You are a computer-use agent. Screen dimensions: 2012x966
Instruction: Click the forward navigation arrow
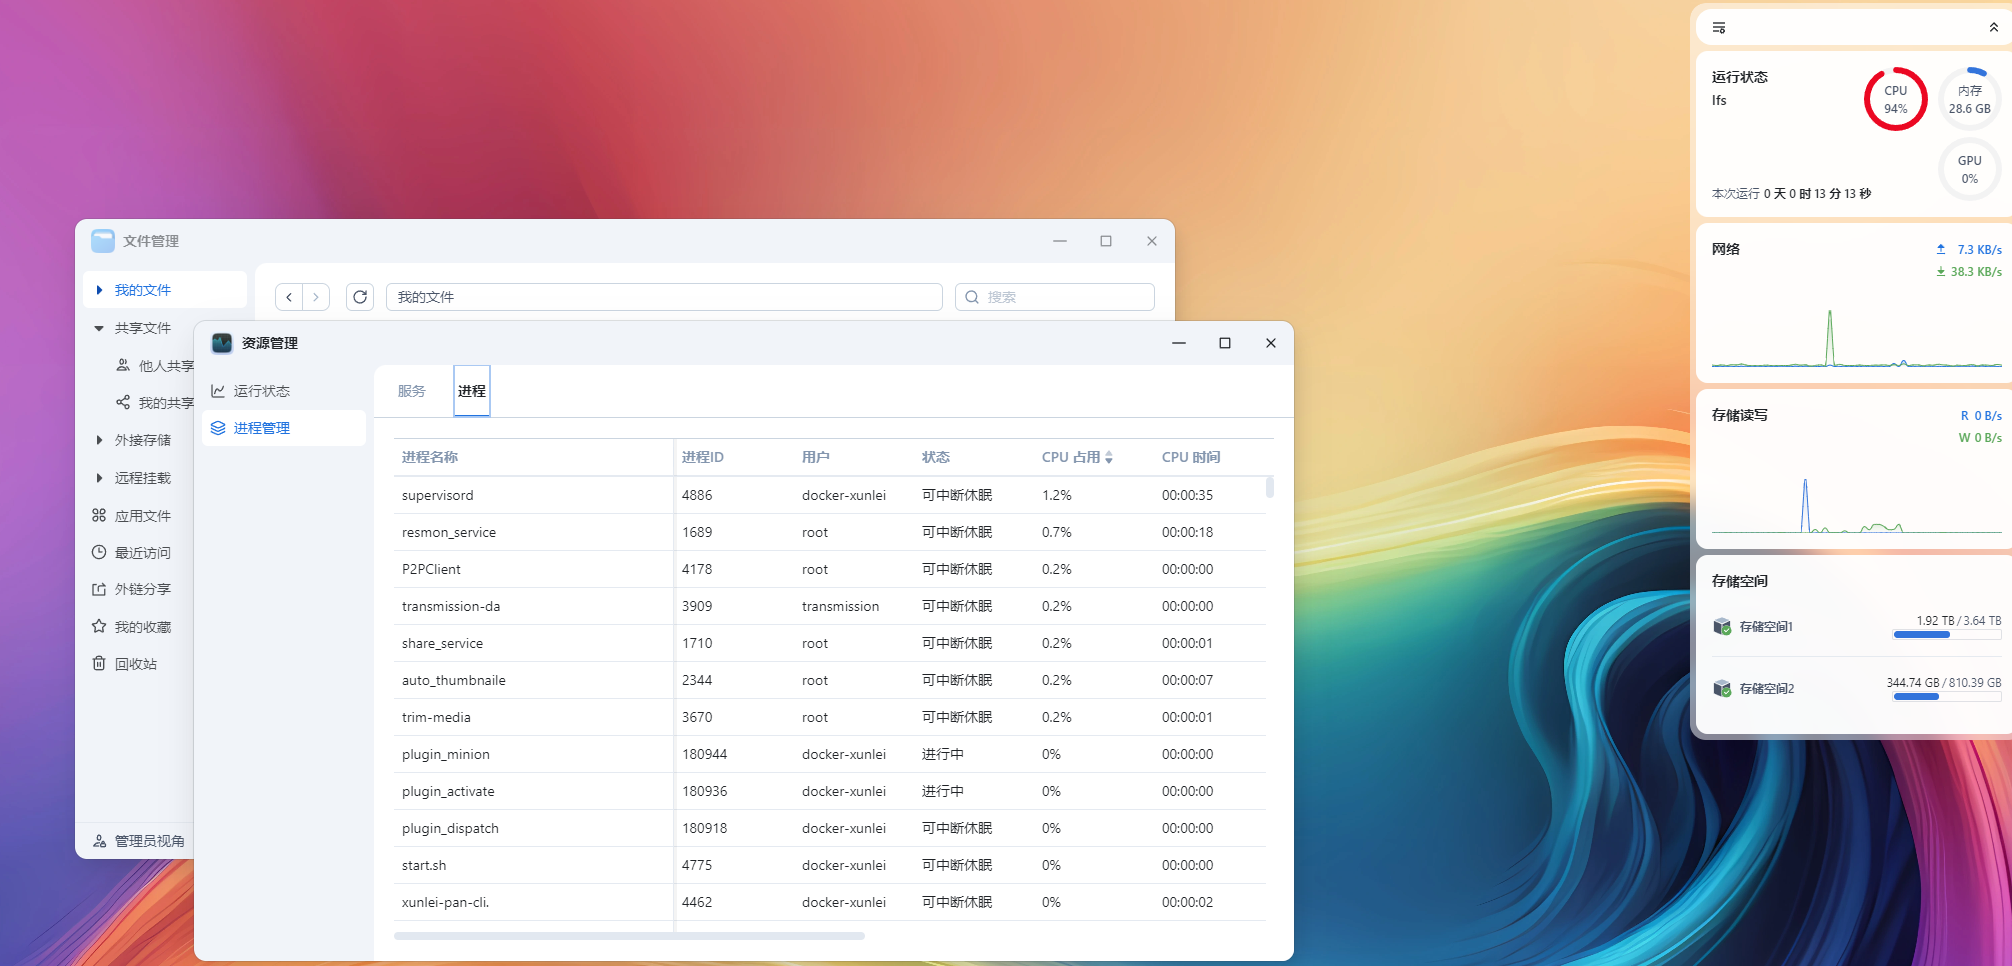(x=316, y=297)
